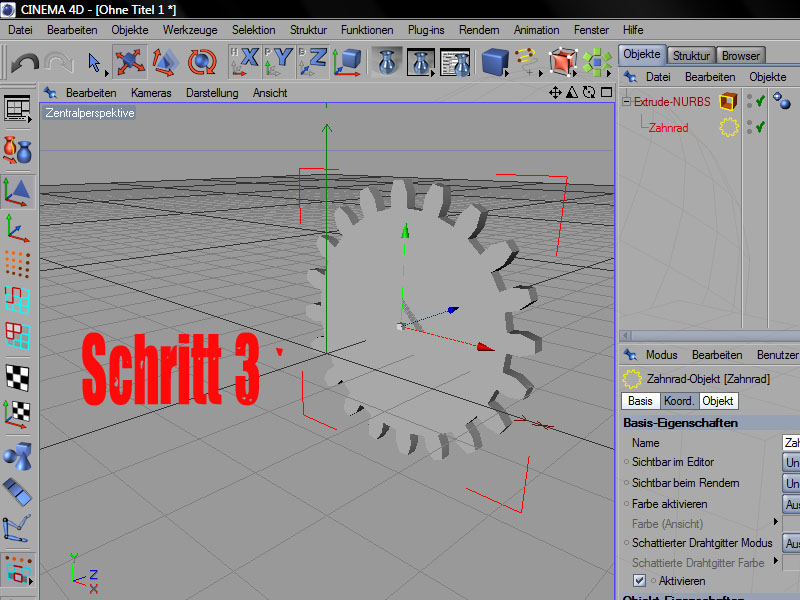This screenshot has width=800, height=600.
Task: Open the Plug-ins menu
Action: (426, 30)
